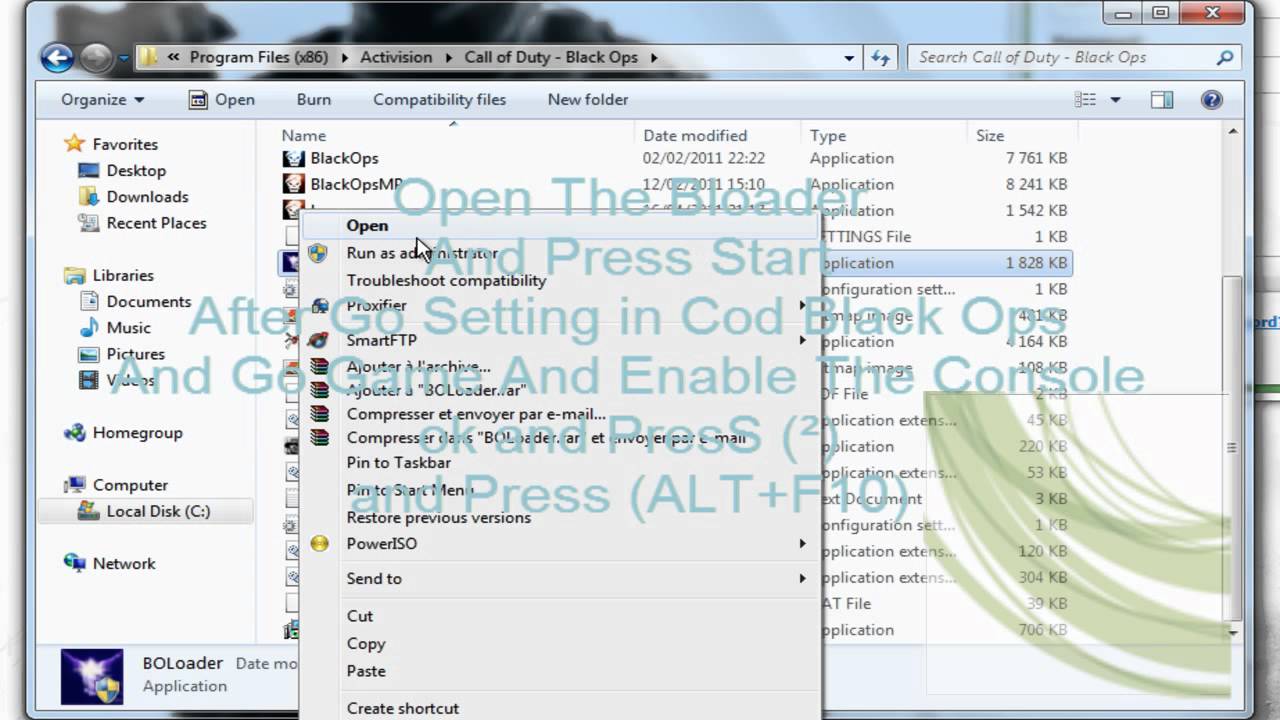Expand the Send to submenu arrow
Image resolution: width=1280 pixels, height=720 pixels.
(x=802, y=578)
